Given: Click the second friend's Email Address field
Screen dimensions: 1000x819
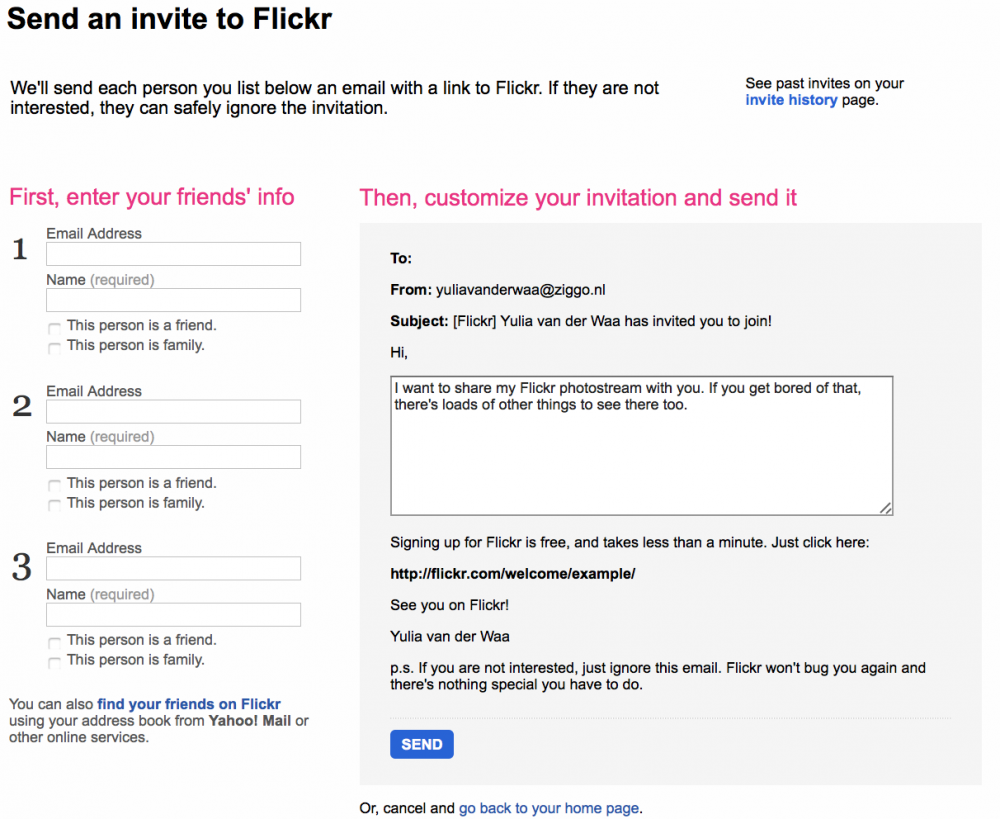Looking at the screenshot, I should coord(173,411).
